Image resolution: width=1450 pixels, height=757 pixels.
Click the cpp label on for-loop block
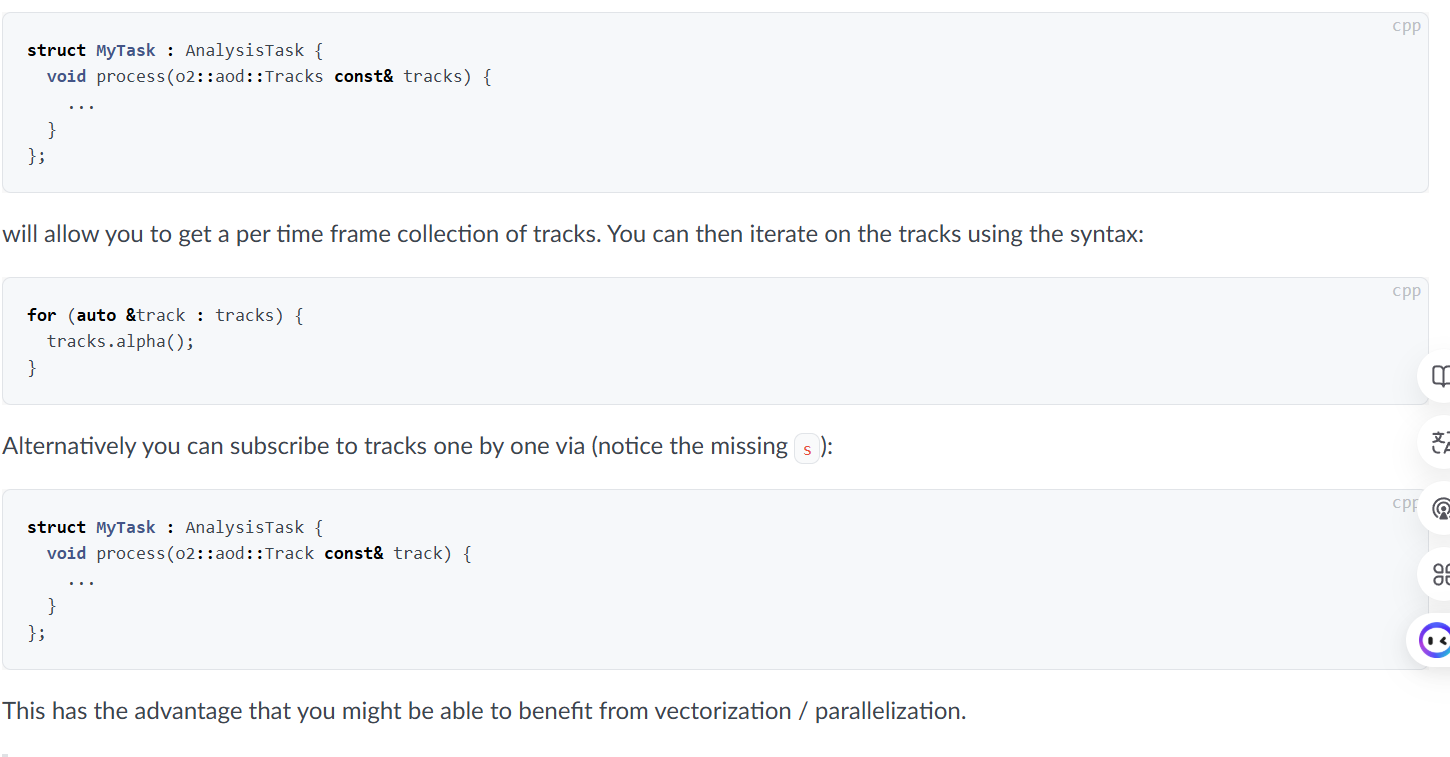coord(1406,291)
